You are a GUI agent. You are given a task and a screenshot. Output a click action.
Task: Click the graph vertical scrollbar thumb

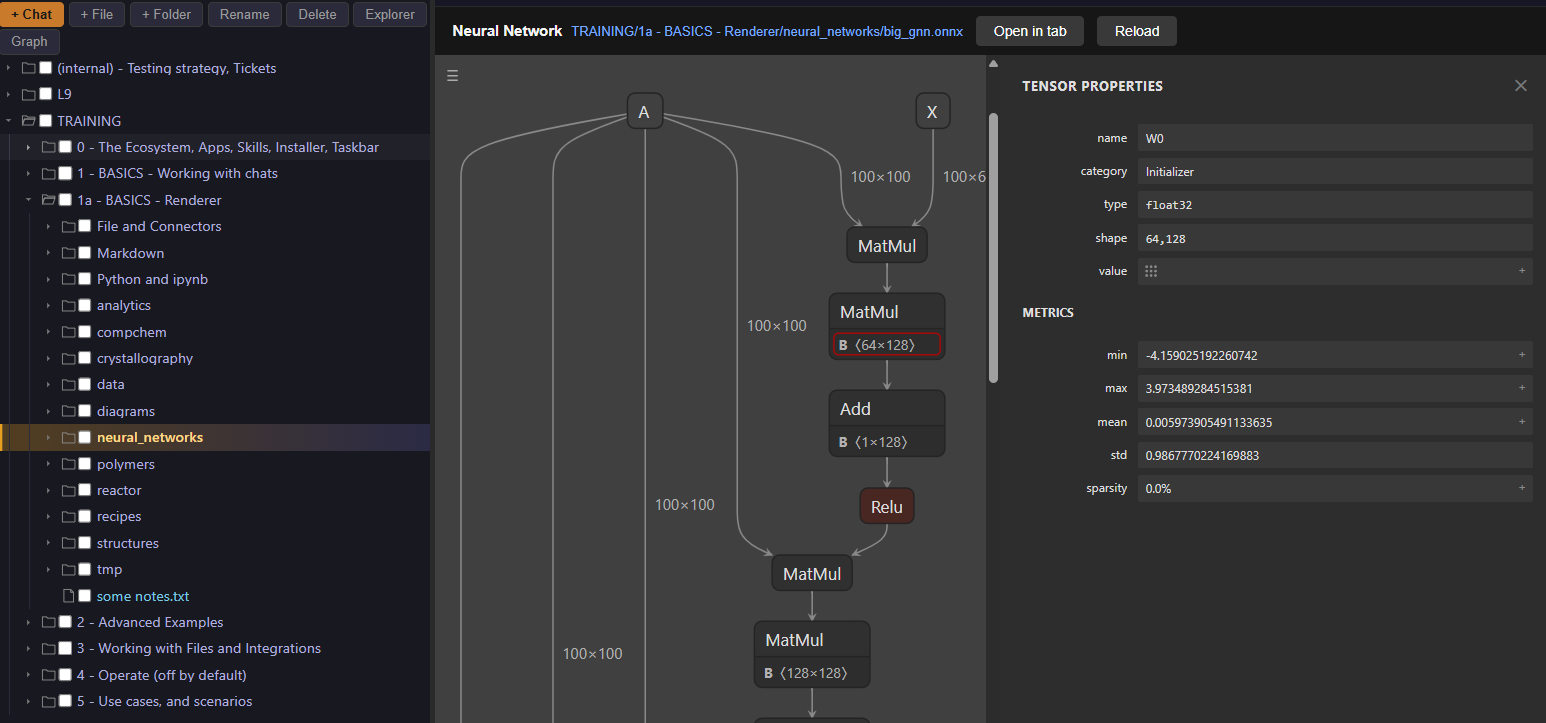[x=993, y=247]
